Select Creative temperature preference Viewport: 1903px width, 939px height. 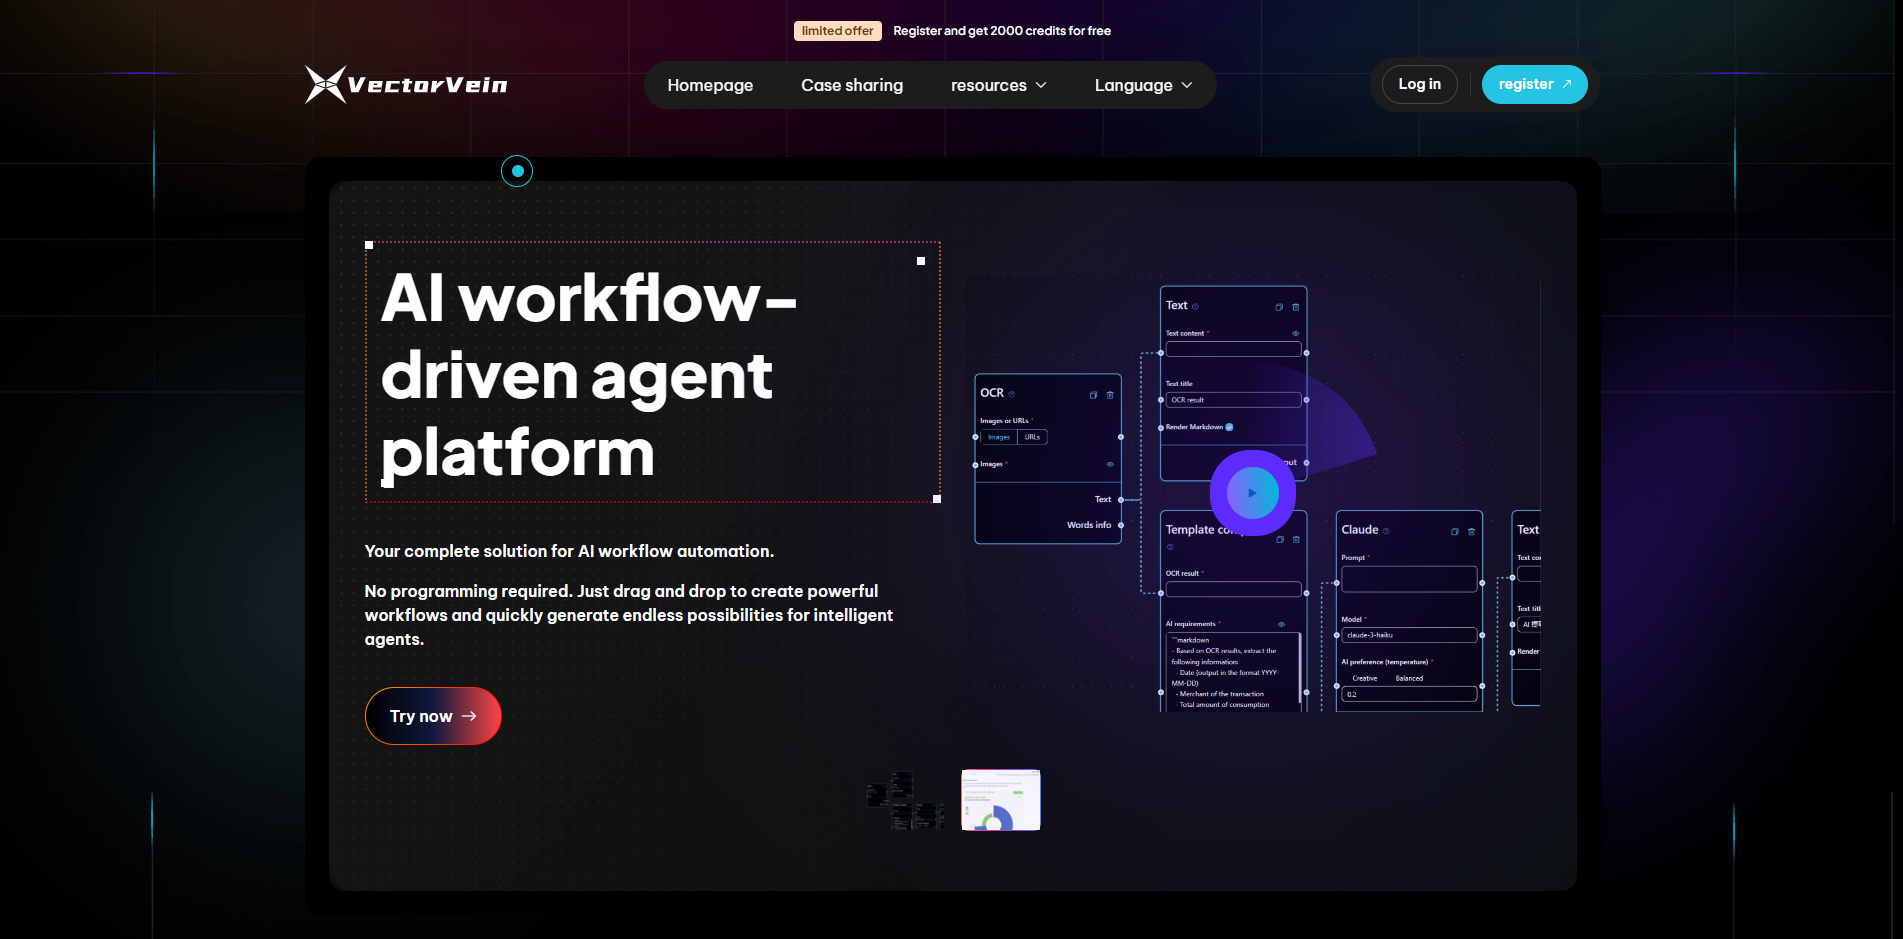pyautogui.click(x=1364, y=678)
